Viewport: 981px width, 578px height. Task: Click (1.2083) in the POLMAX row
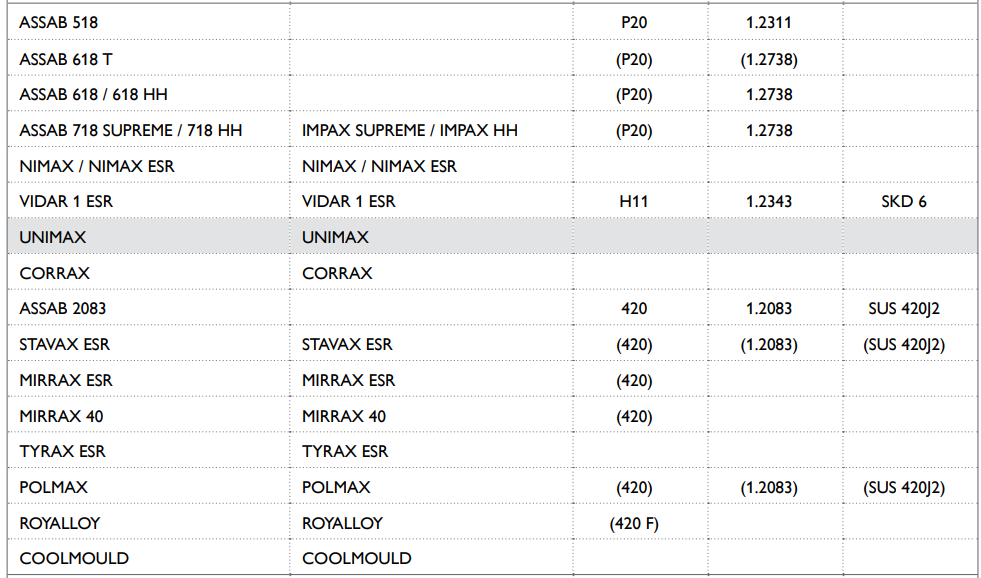pyautogui.click(x=768, y=488)
